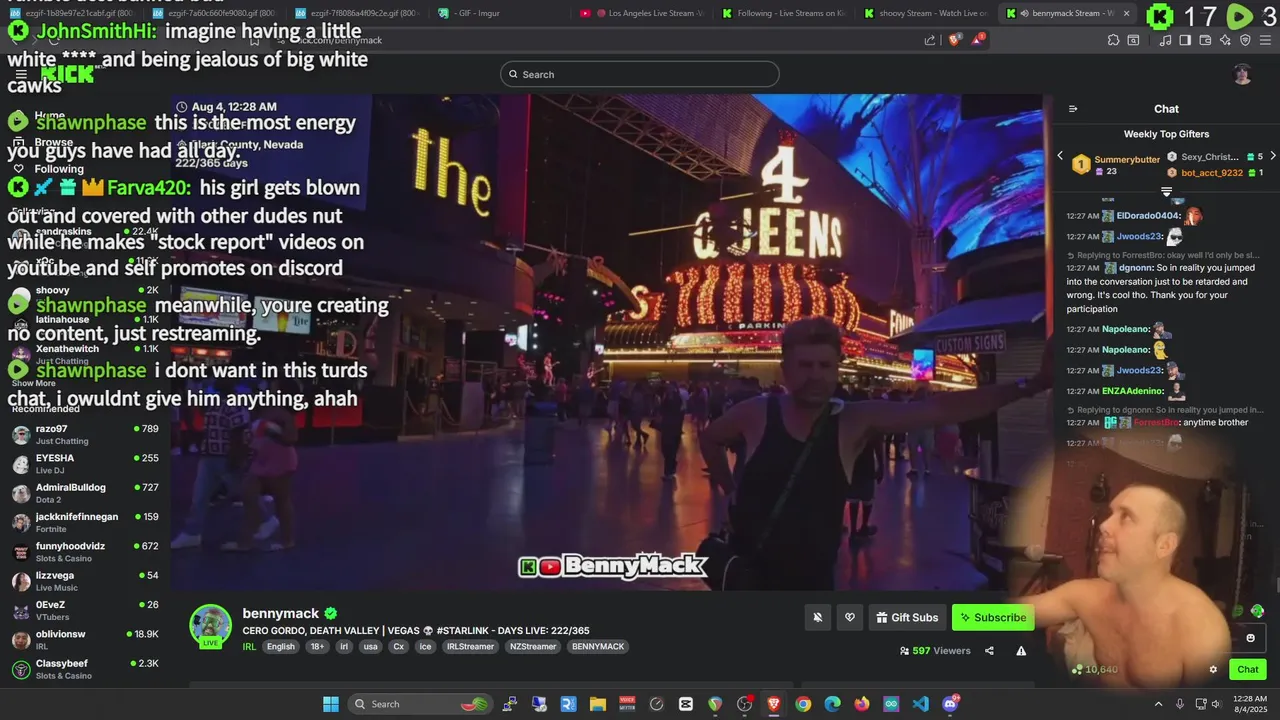Open Microsoft Edge from taskbar
Image resolution: width=1280 pixels, height=720 pixels.
pyautogui.click(x=832, y=704)
